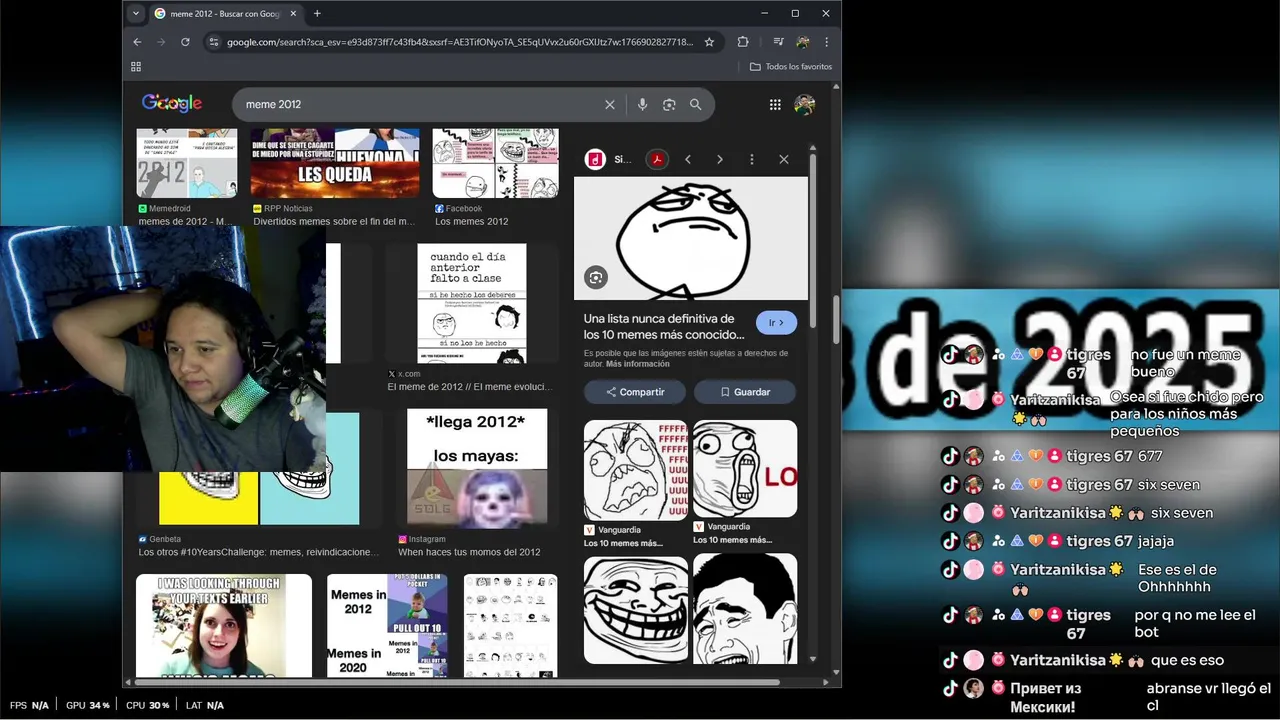Open the preview panel three-dot options

(751, 159)
